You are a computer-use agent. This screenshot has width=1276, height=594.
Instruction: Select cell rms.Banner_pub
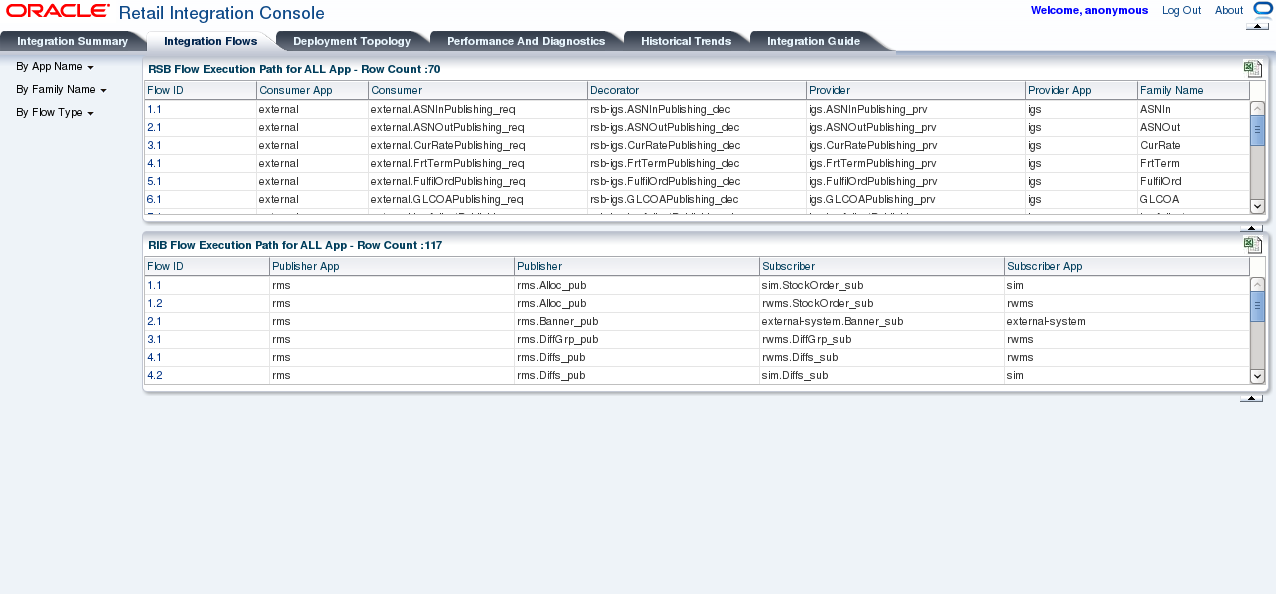pos(637,321)
